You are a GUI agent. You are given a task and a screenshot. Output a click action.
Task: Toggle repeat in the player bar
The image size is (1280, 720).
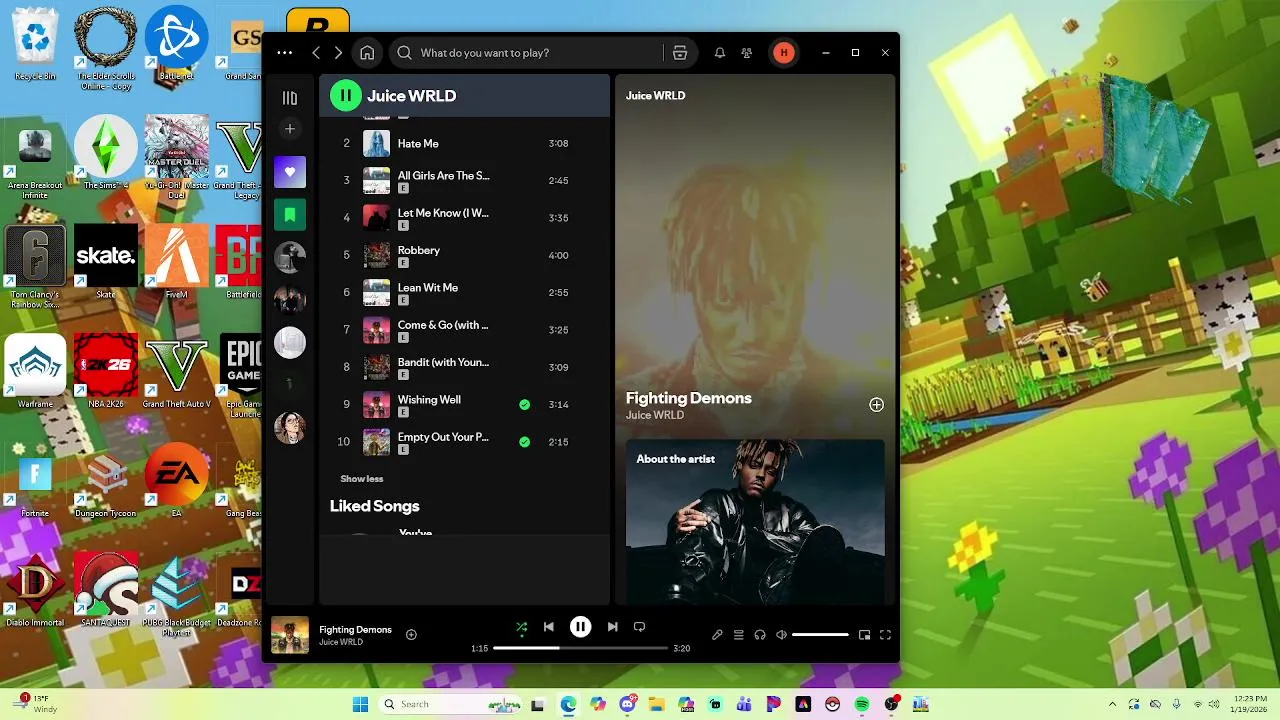click(639, 627)
